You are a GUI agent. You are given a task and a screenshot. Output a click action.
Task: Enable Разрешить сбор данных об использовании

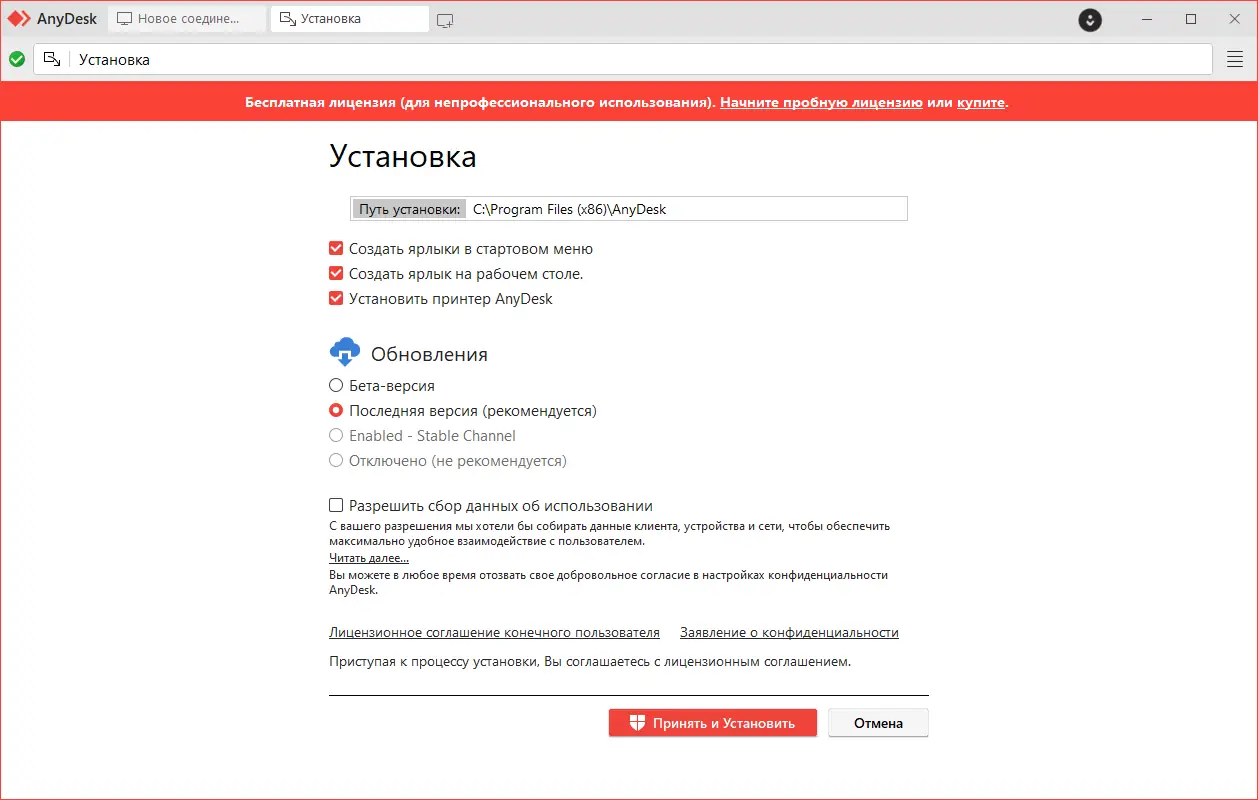coord(335,505)
